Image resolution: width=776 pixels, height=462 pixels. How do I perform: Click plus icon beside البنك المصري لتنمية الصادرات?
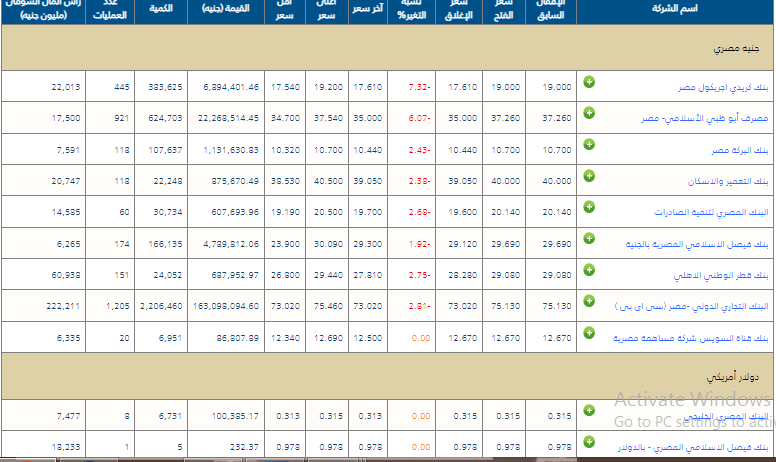click(x=589, y=208)
